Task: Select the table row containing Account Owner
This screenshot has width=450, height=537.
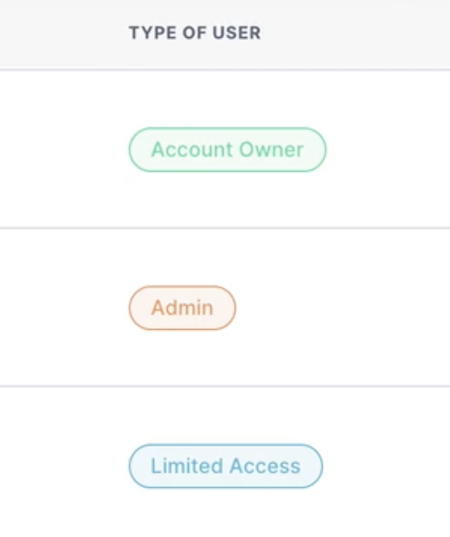Action: [x=225, y=149]
